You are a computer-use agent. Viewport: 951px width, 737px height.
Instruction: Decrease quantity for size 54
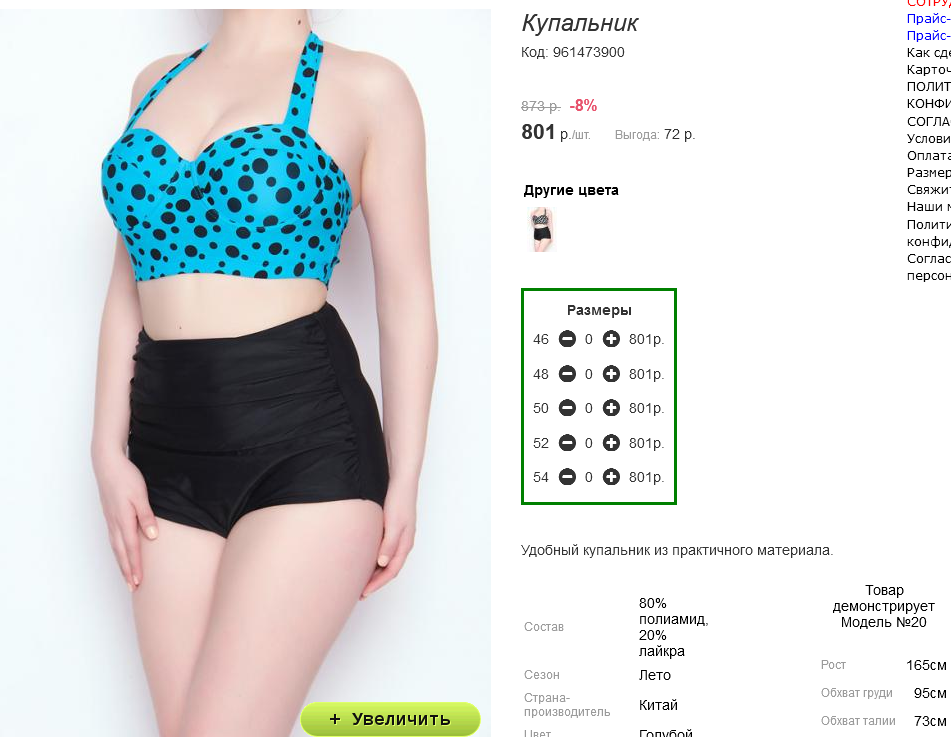coord(567,477)
